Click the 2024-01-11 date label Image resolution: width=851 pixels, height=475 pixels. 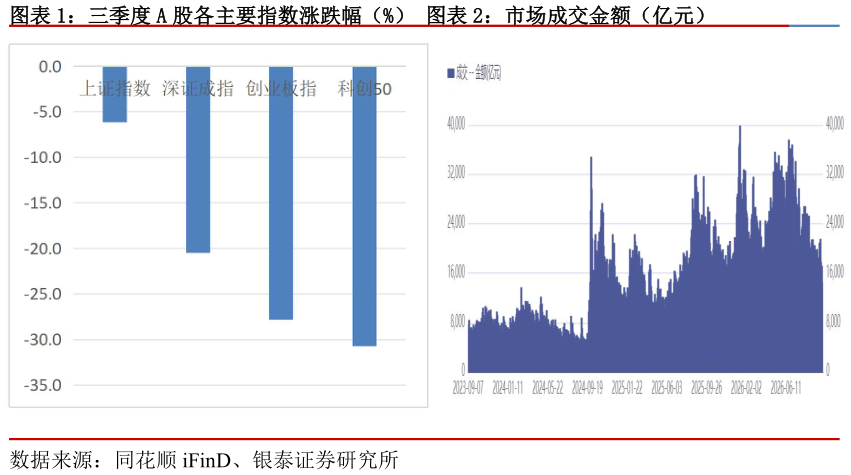507,387
